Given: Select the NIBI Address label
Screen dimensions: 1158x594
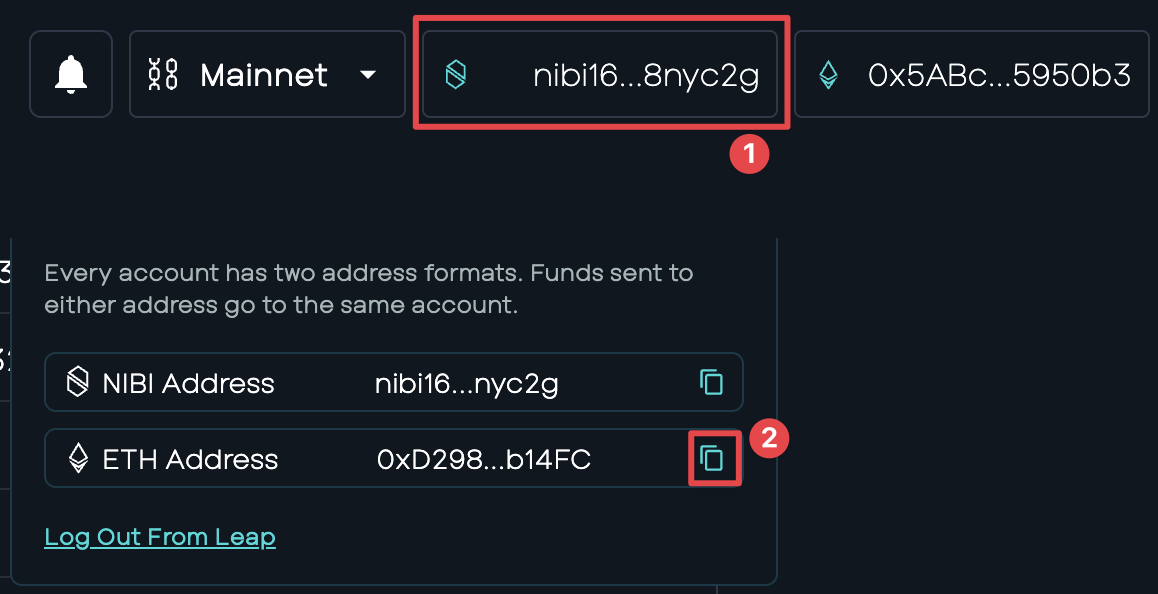Looking at the screenshot, I should pyautogui.click(x=188, y=383).
